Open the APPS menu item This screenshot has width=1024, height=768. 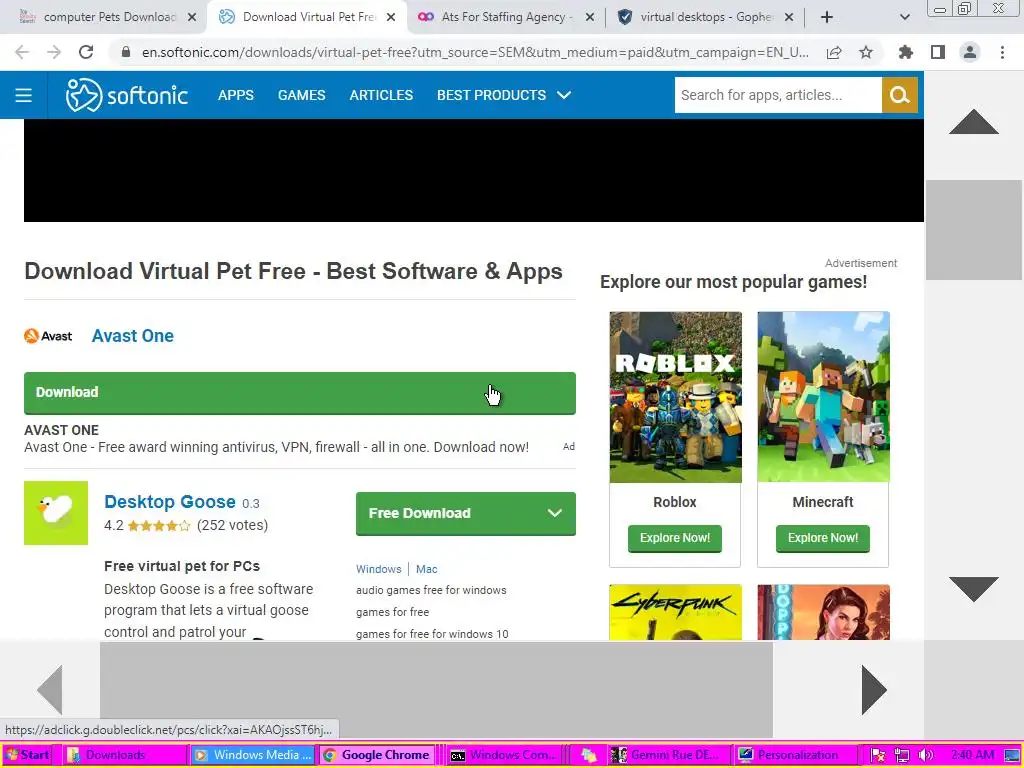coord(236,95)
